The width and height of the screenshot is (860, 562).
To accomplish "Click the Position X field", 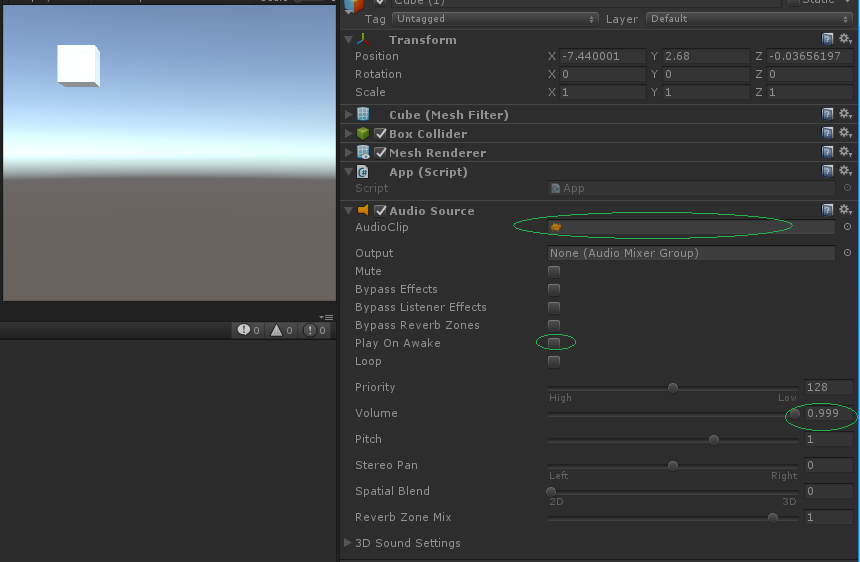I will 602,56.
